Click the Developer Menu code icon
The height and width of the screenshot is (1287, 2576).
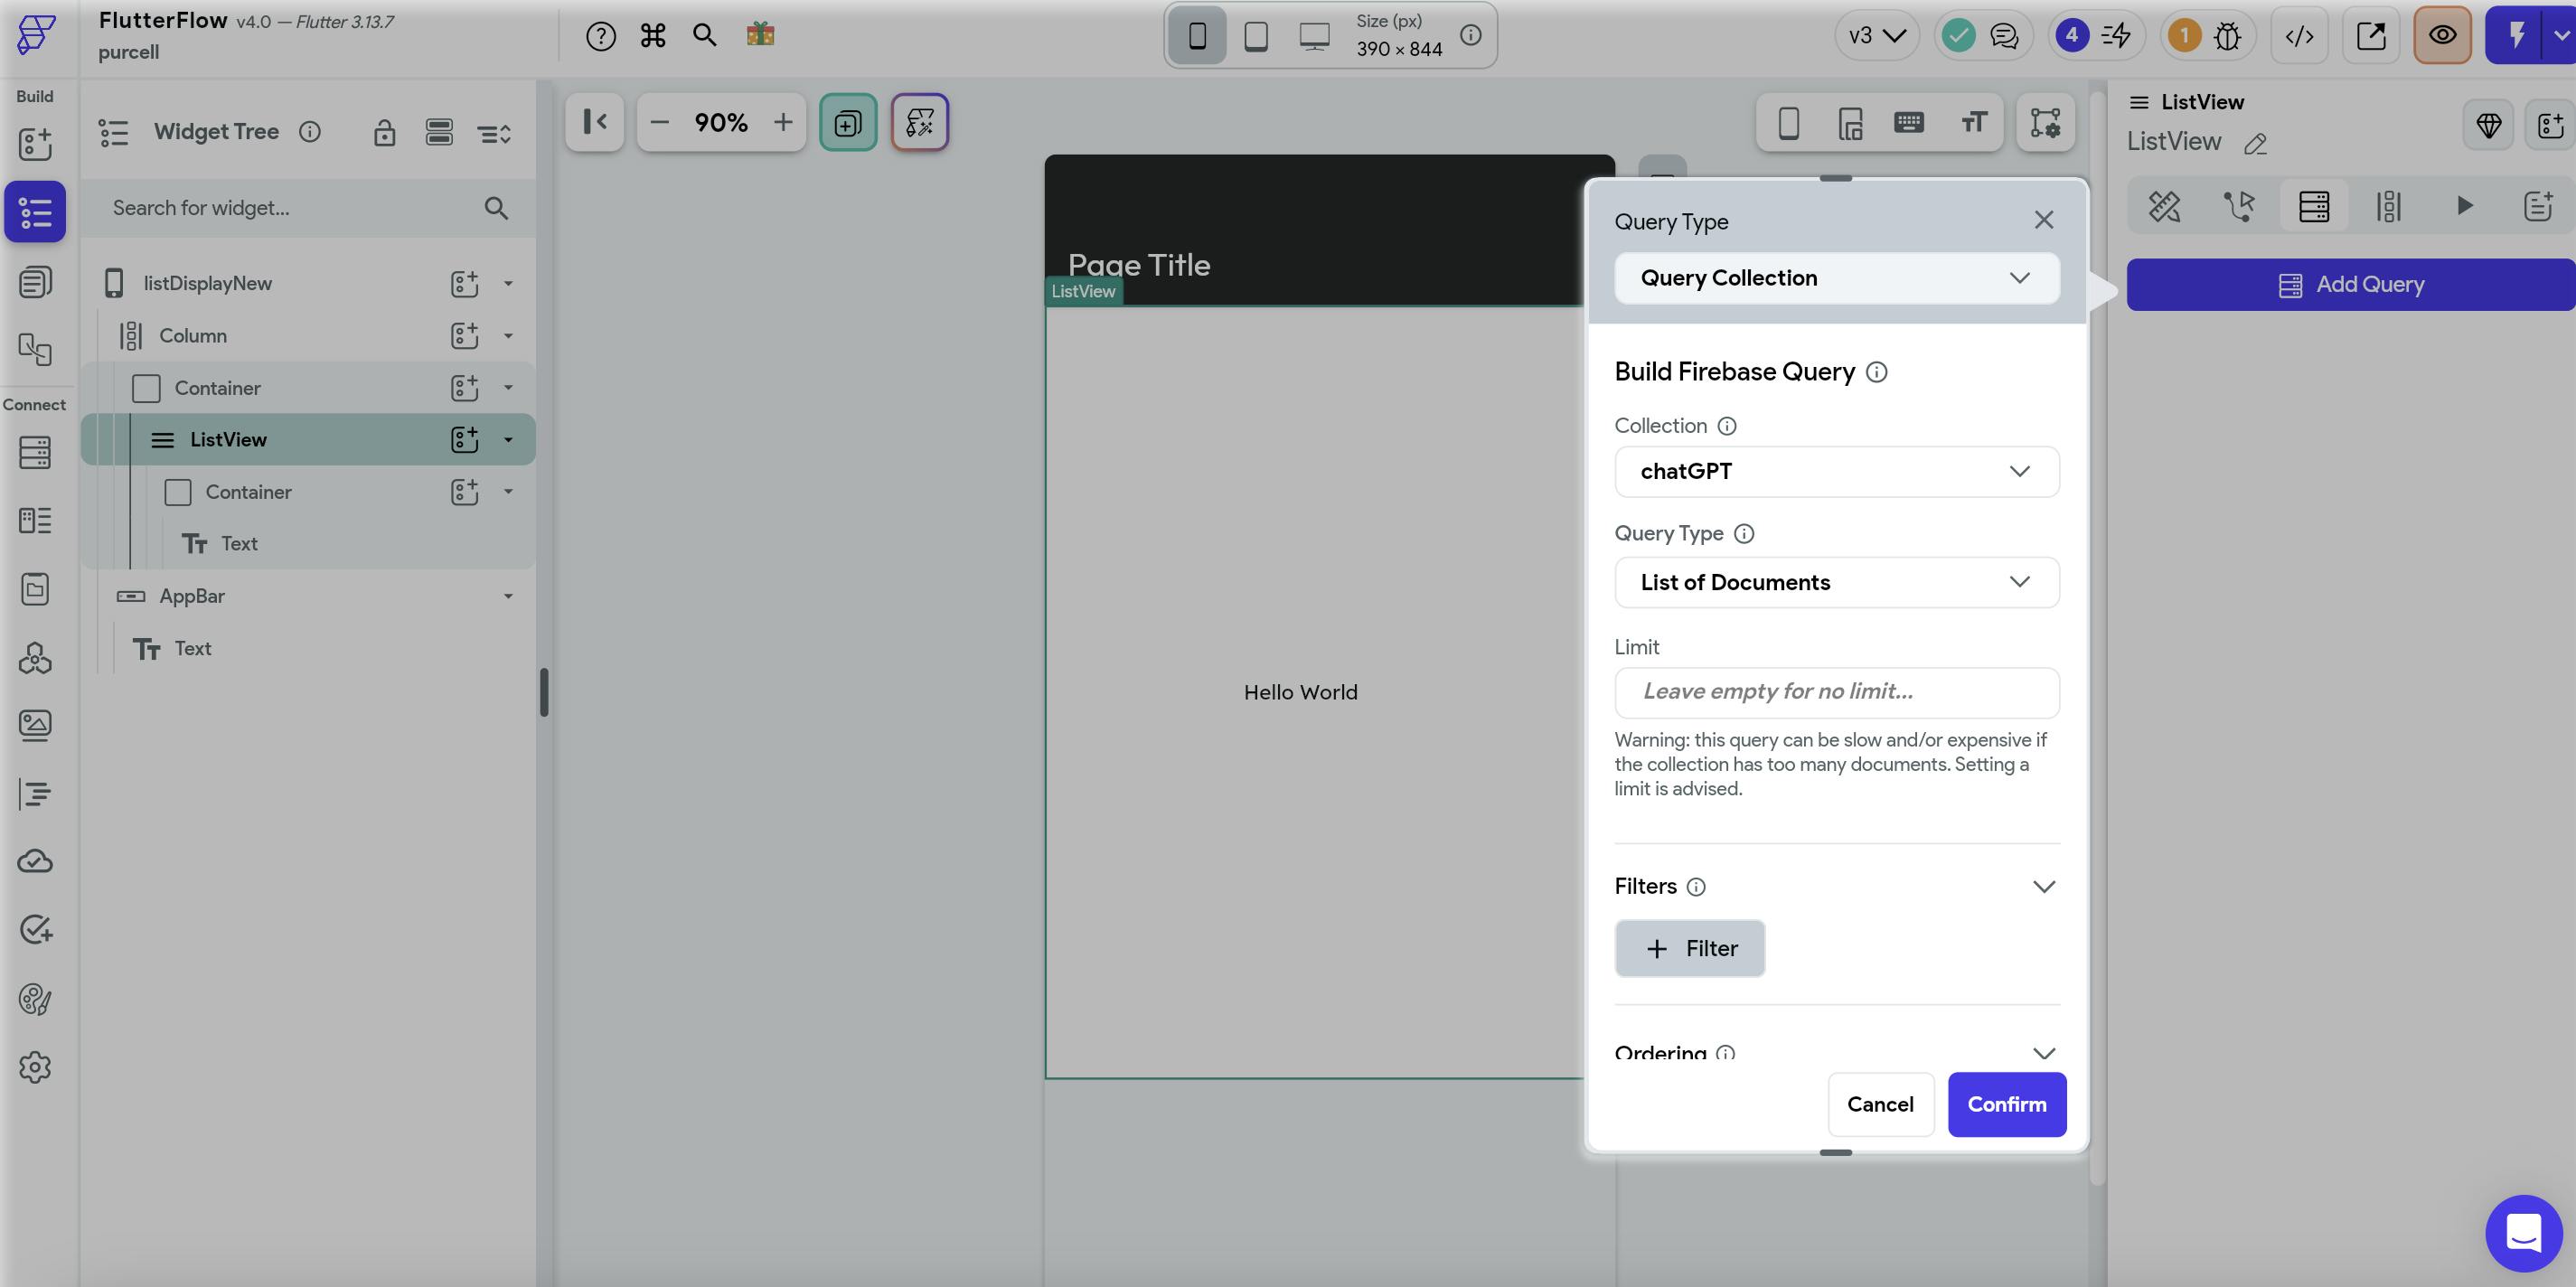click(2299, 36)
